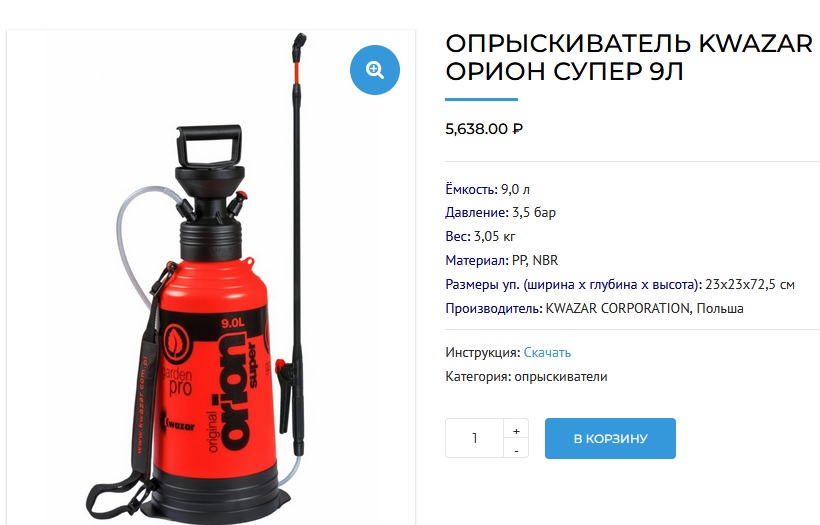Click the blue magnifier zoom icon

point(374,70)
